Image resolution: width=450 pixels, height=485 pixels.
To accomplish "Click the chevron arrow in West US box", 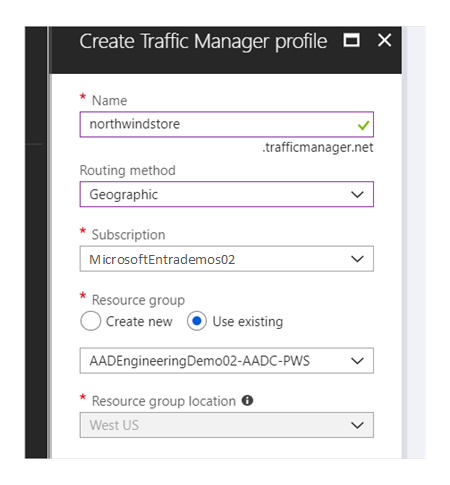I will 357,425.
